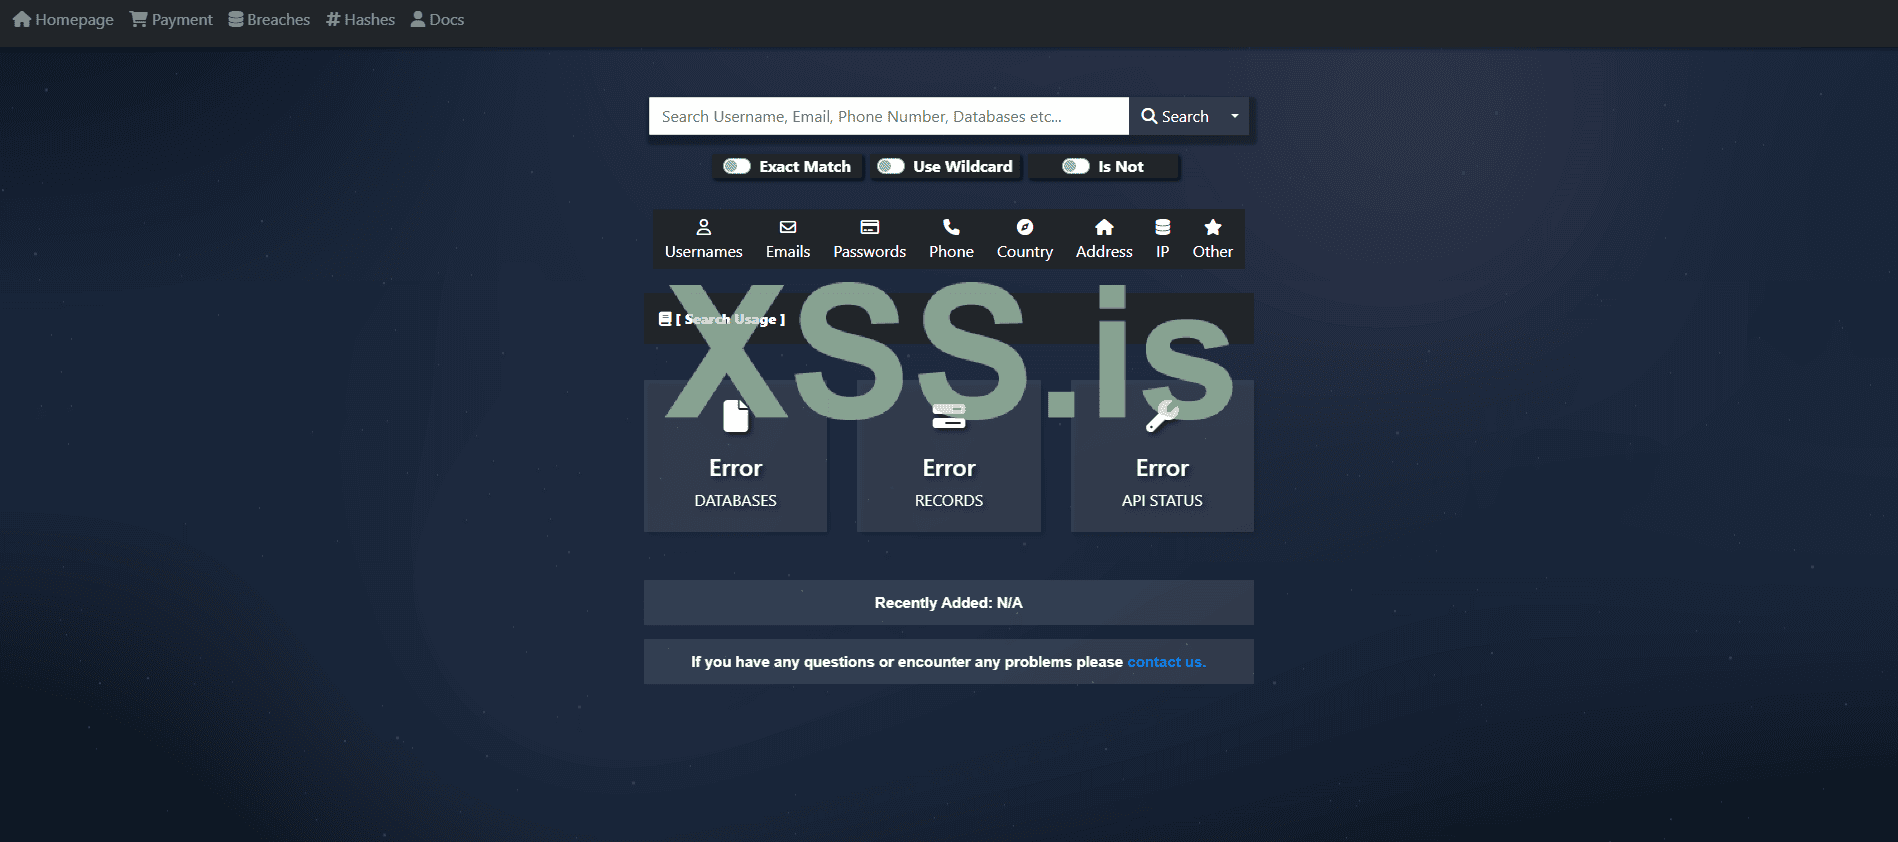This screenshot has width=1898, height=842.
Task: Switch to the Emails search tab
Action: 788,239
